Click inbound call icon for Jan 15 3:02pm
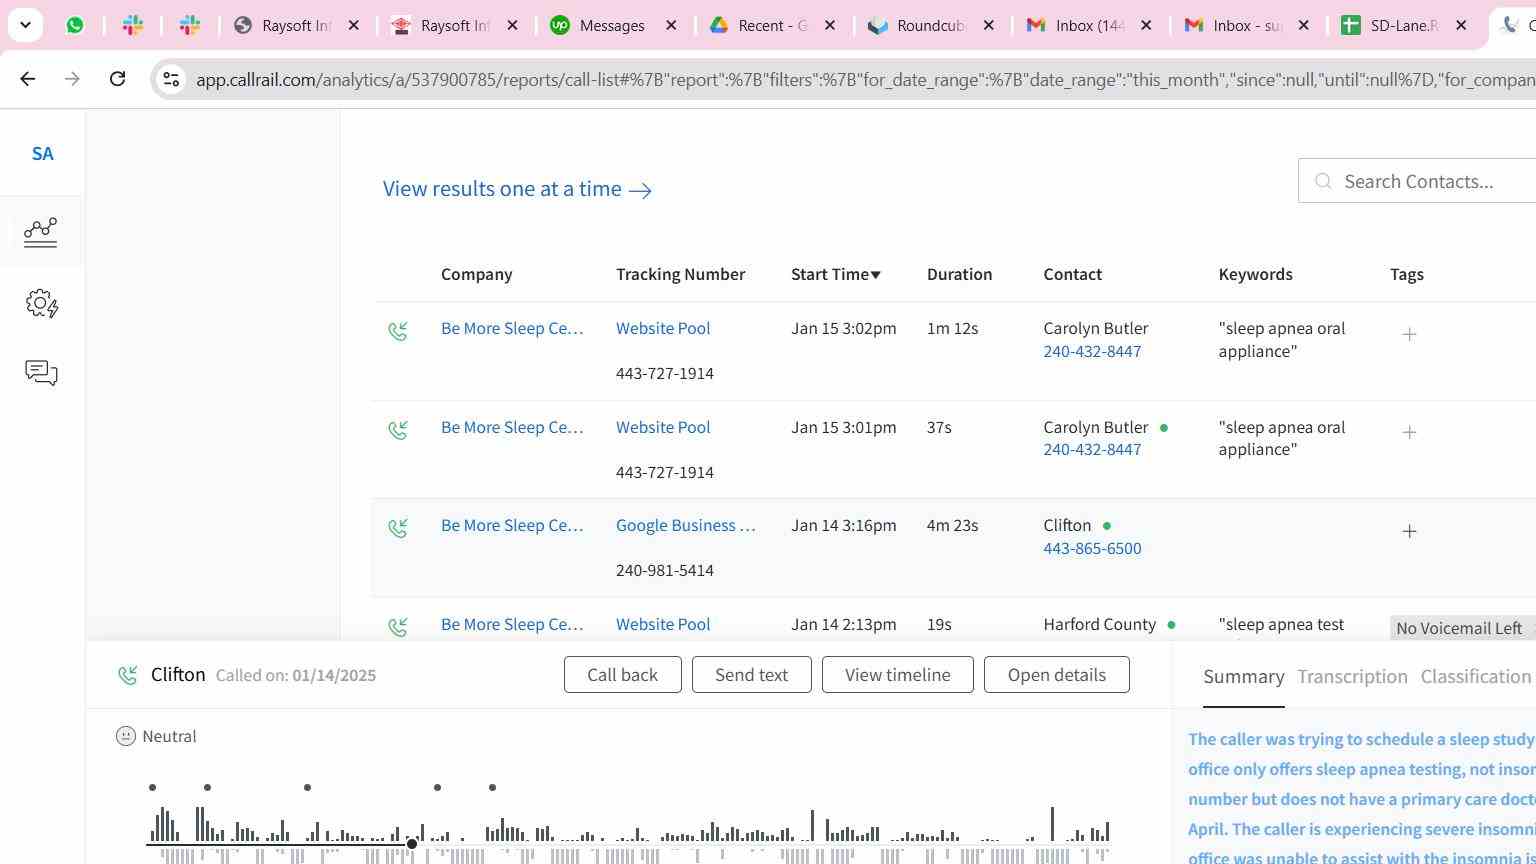Viewport: 1536px width, 864px height. point(398,331)
